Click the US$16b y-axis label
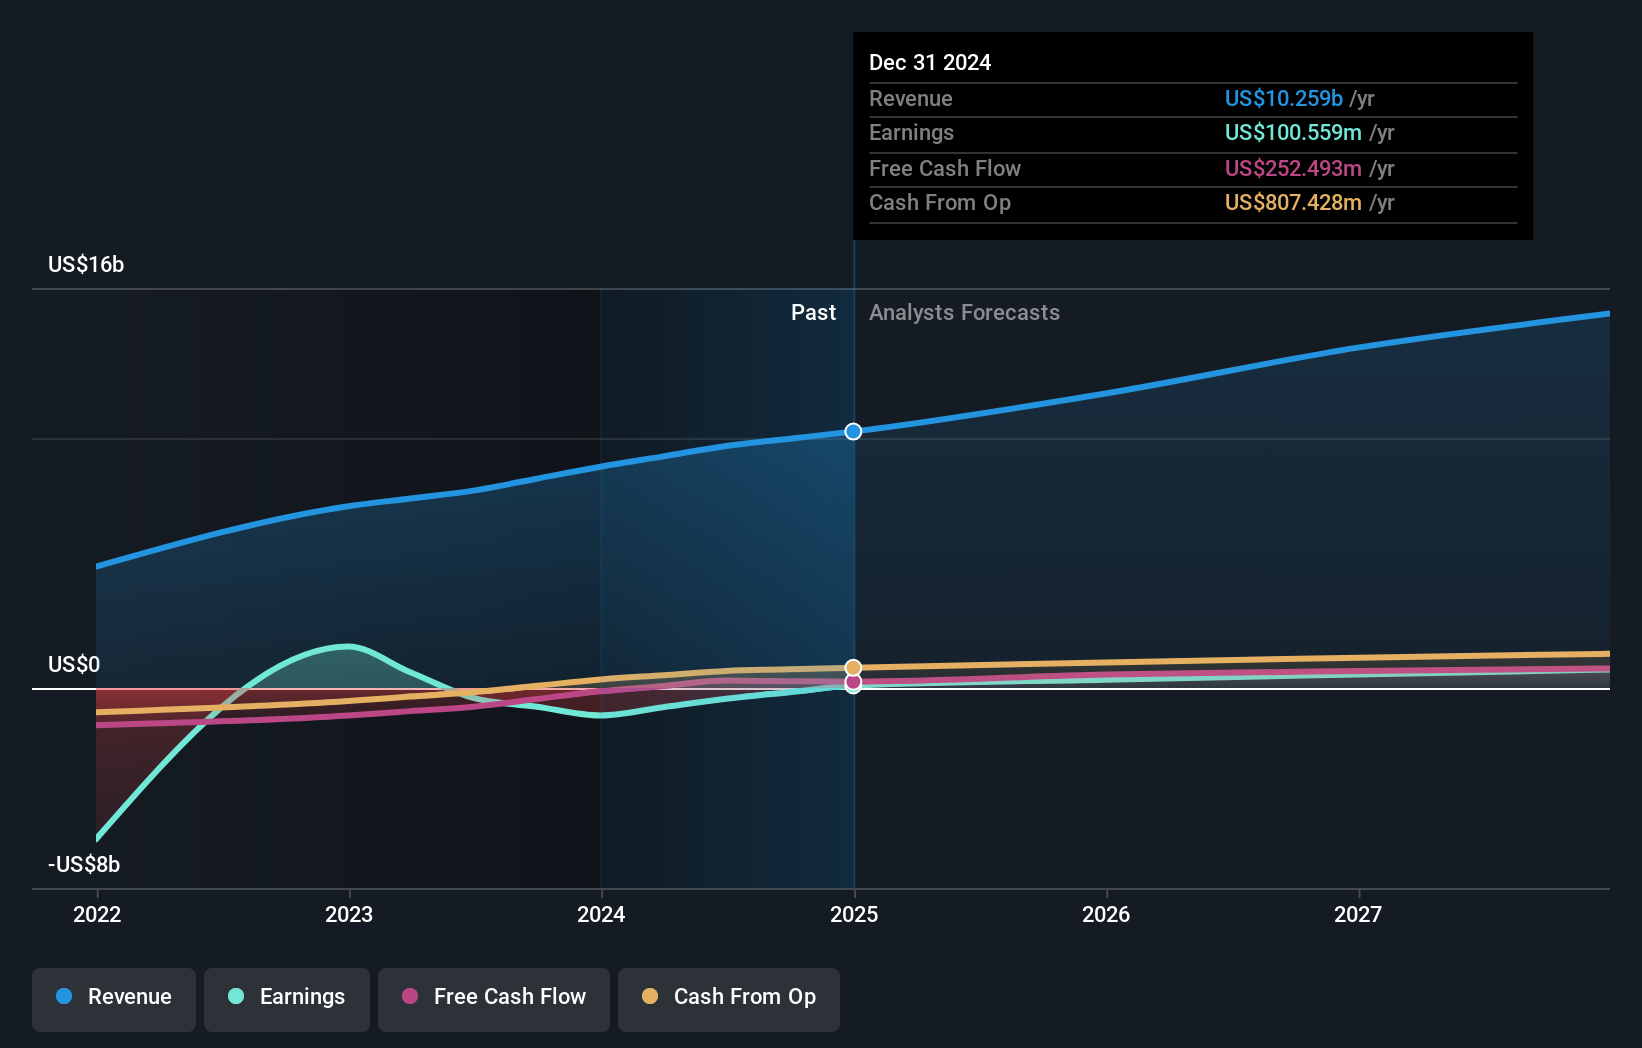The image size is (1642, 1048). click(86, 264)
